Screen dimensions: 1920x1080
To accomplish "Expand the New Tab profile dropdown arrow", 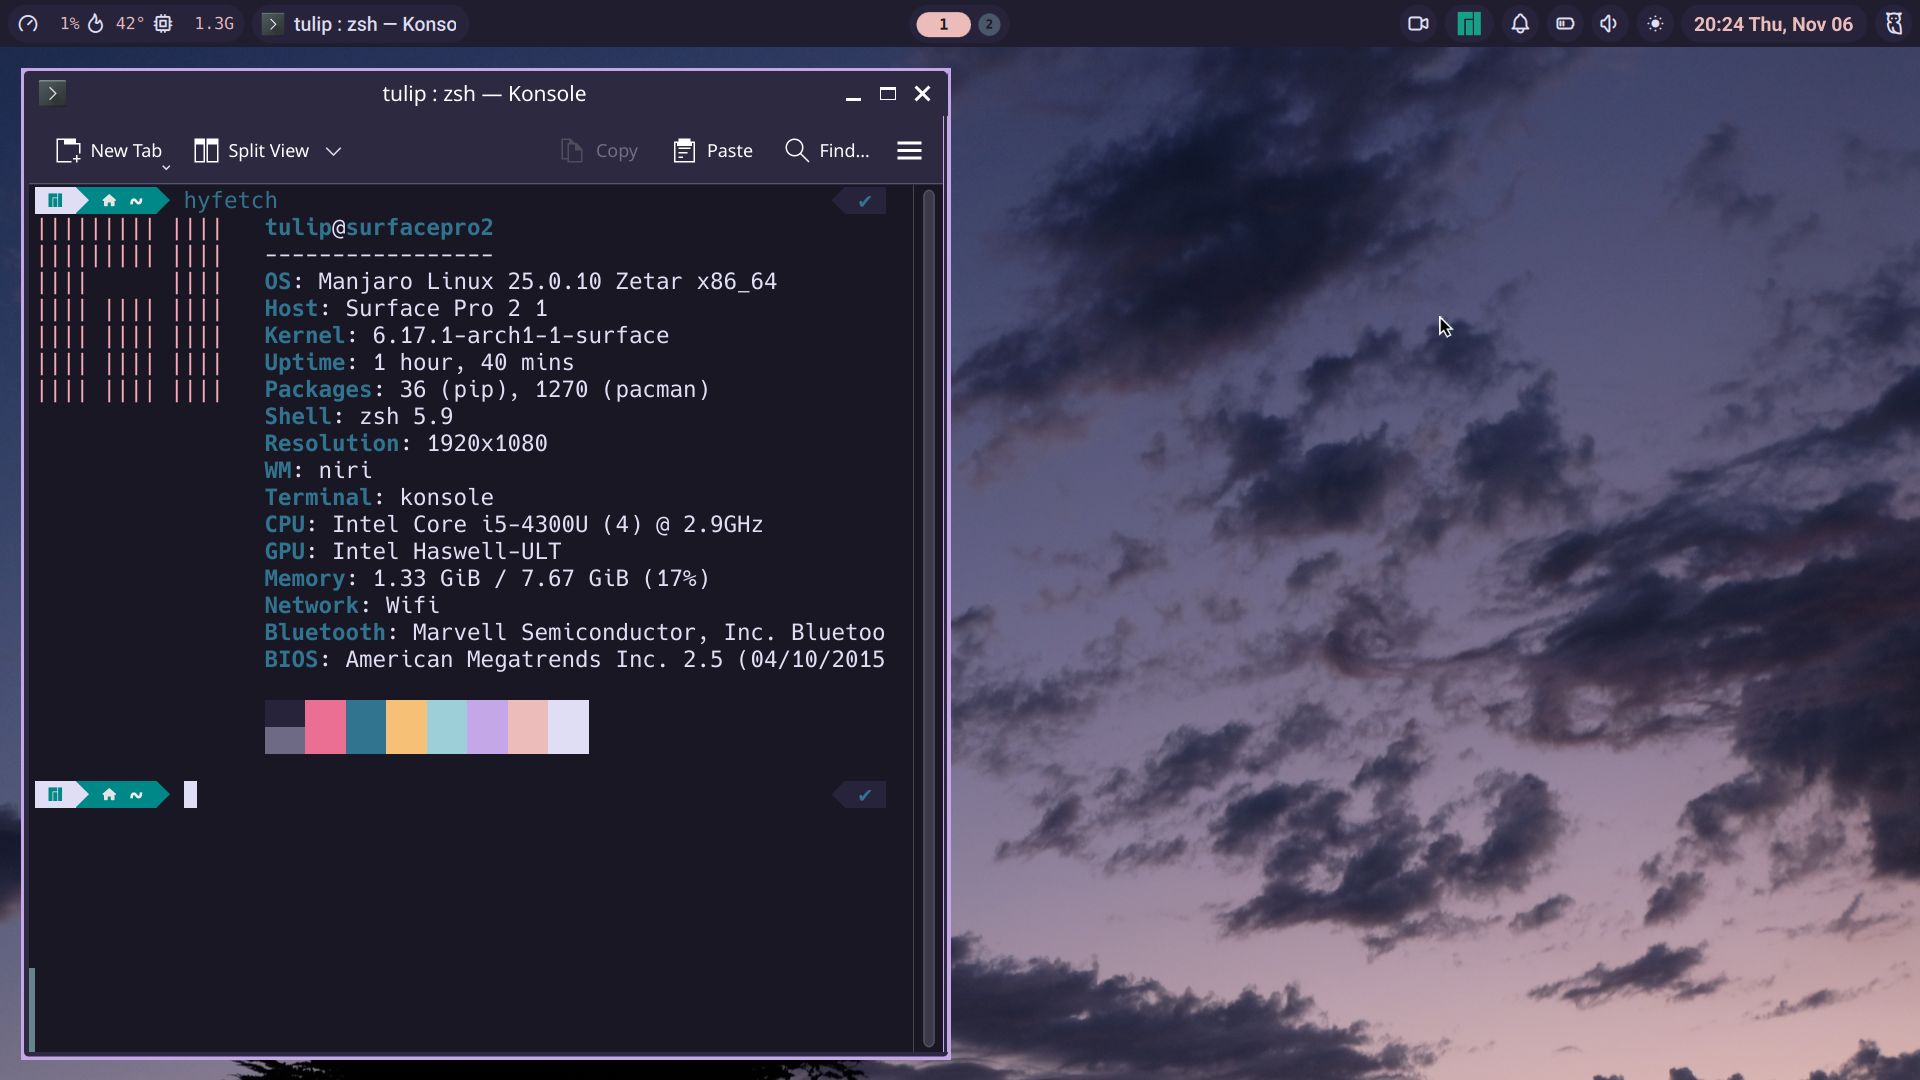I will click(x=166, y=168).
